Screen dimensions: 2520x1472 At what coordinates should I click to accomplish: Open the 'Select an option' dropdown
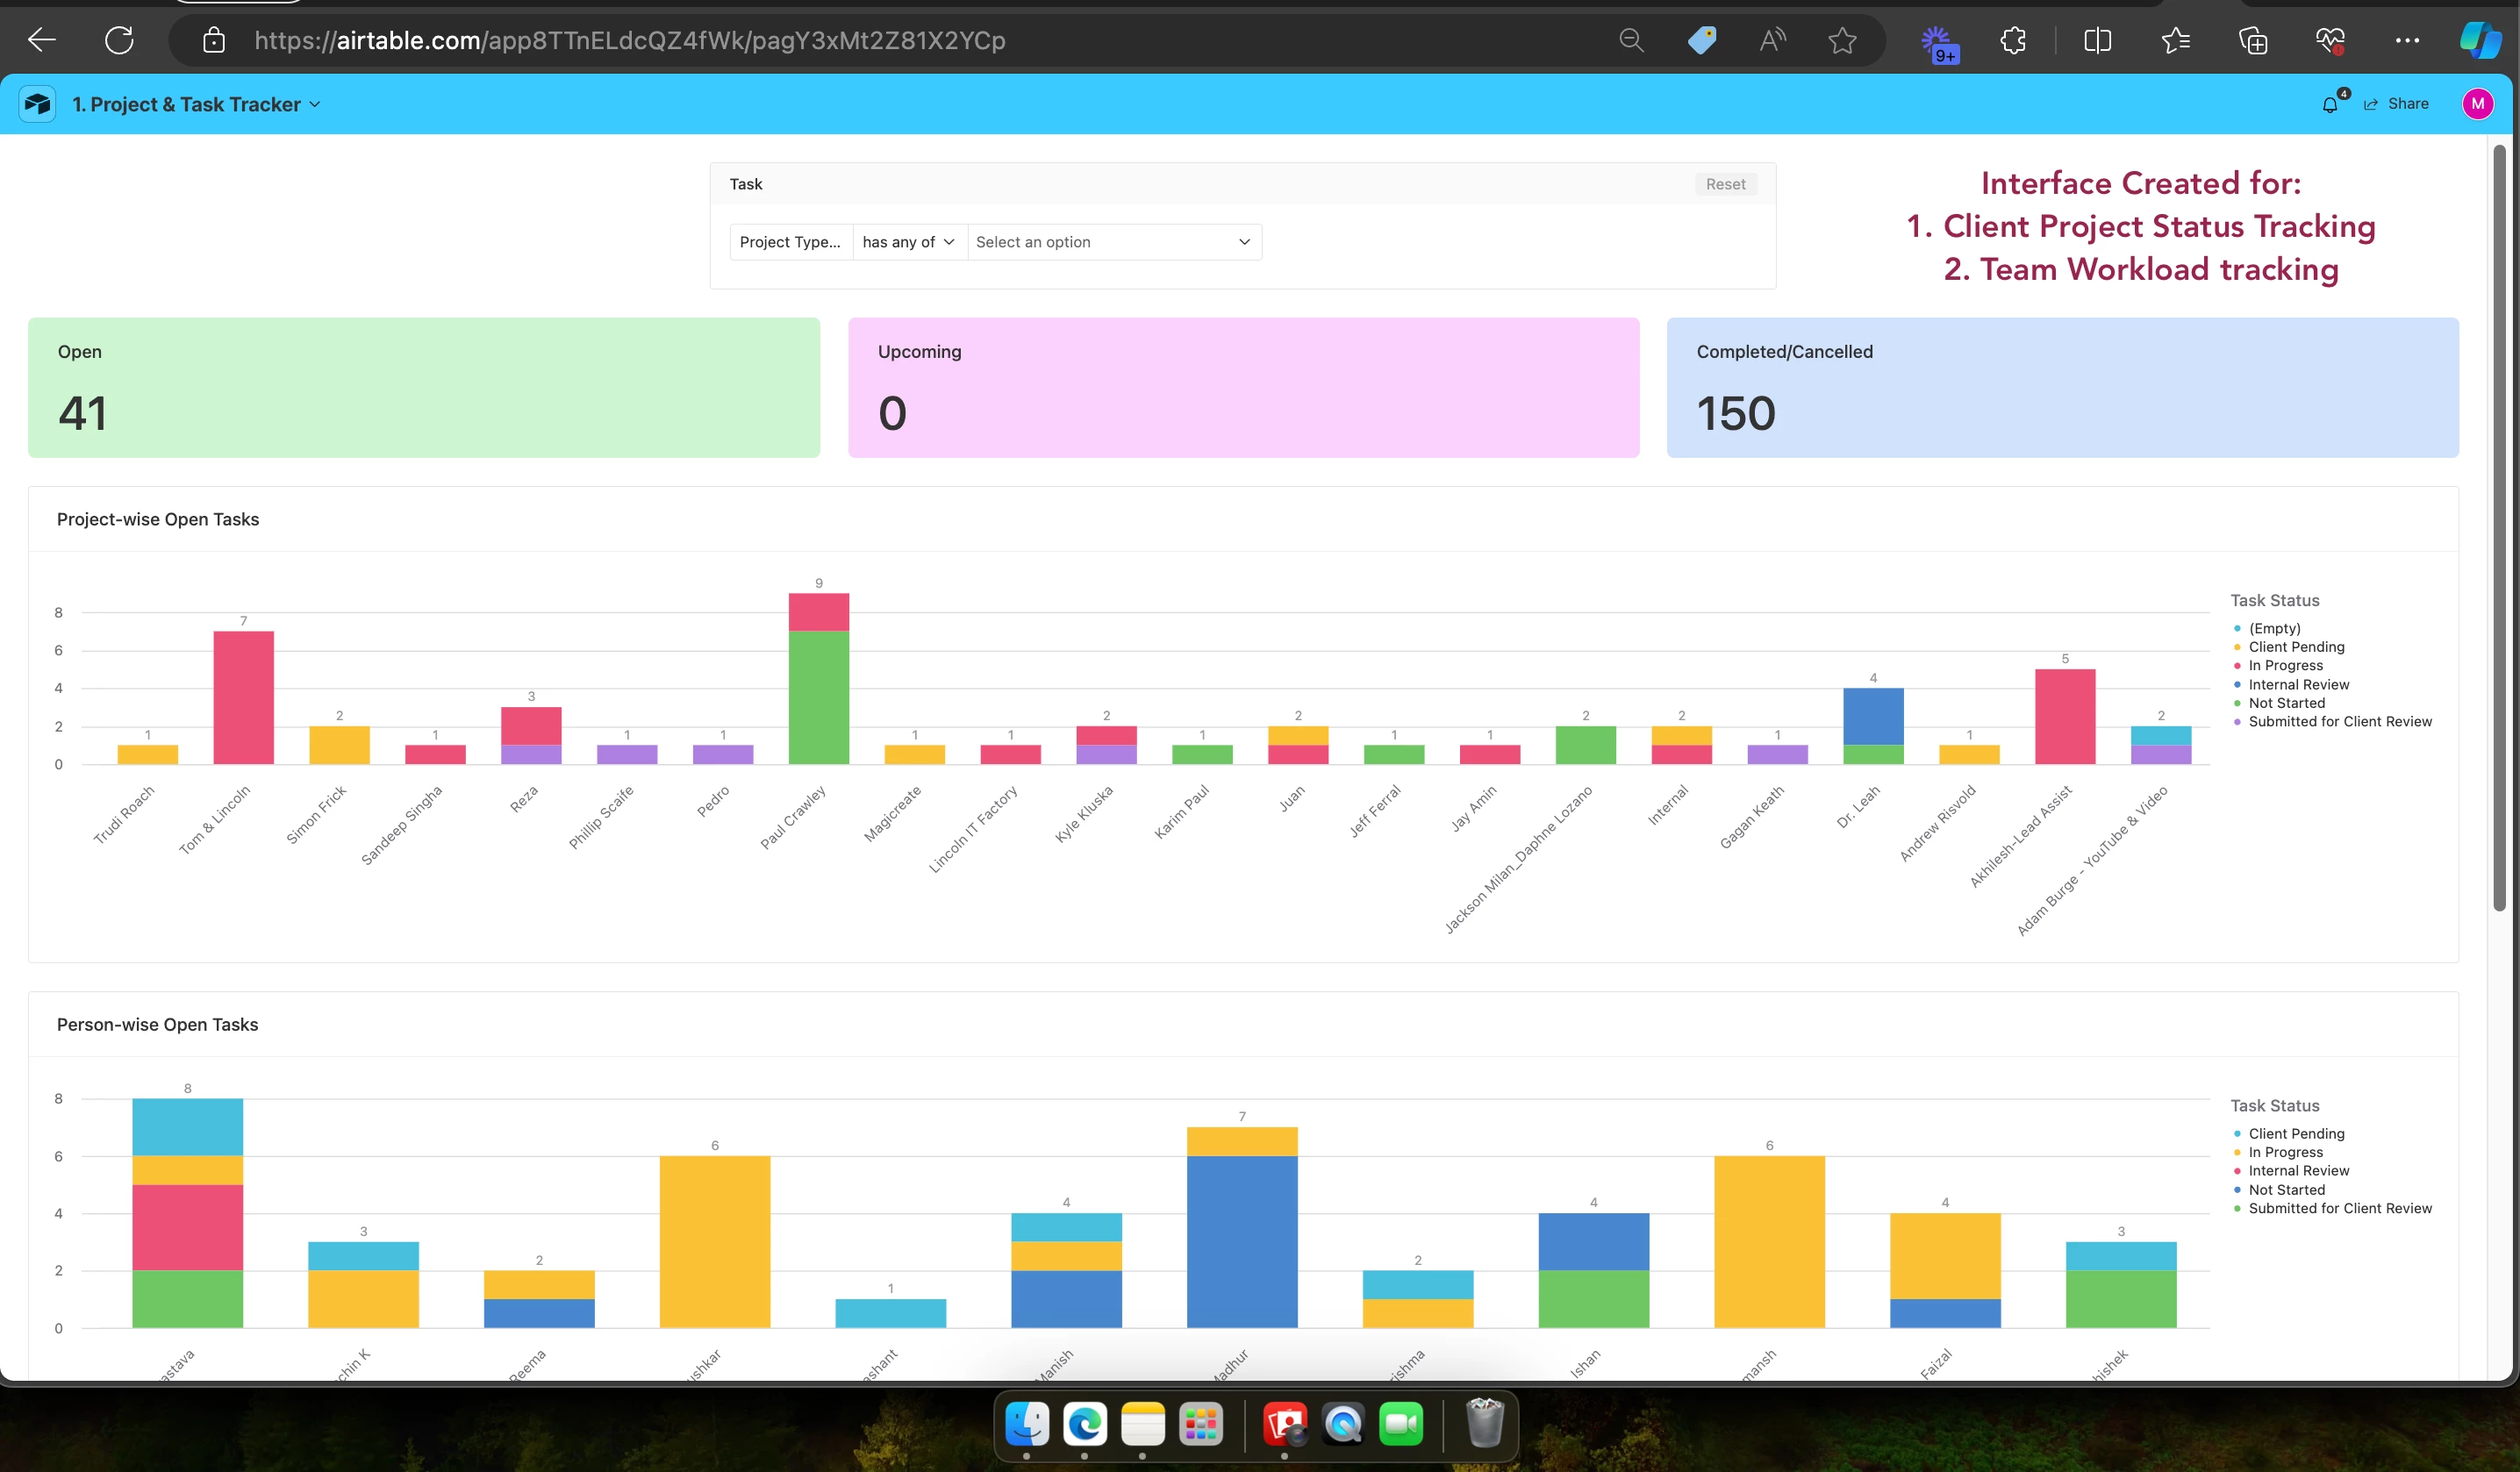[1113, 242]
